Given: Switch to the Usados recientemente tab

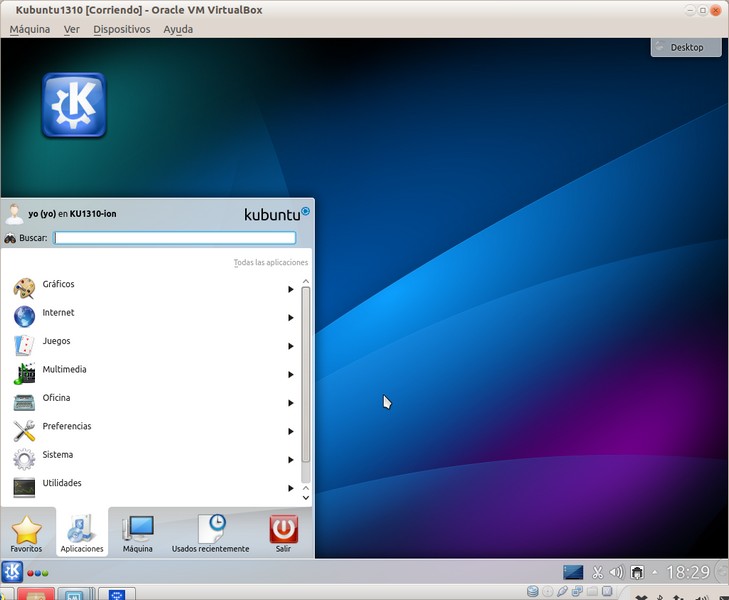Looking at the screenshot, I should point(210,533).
